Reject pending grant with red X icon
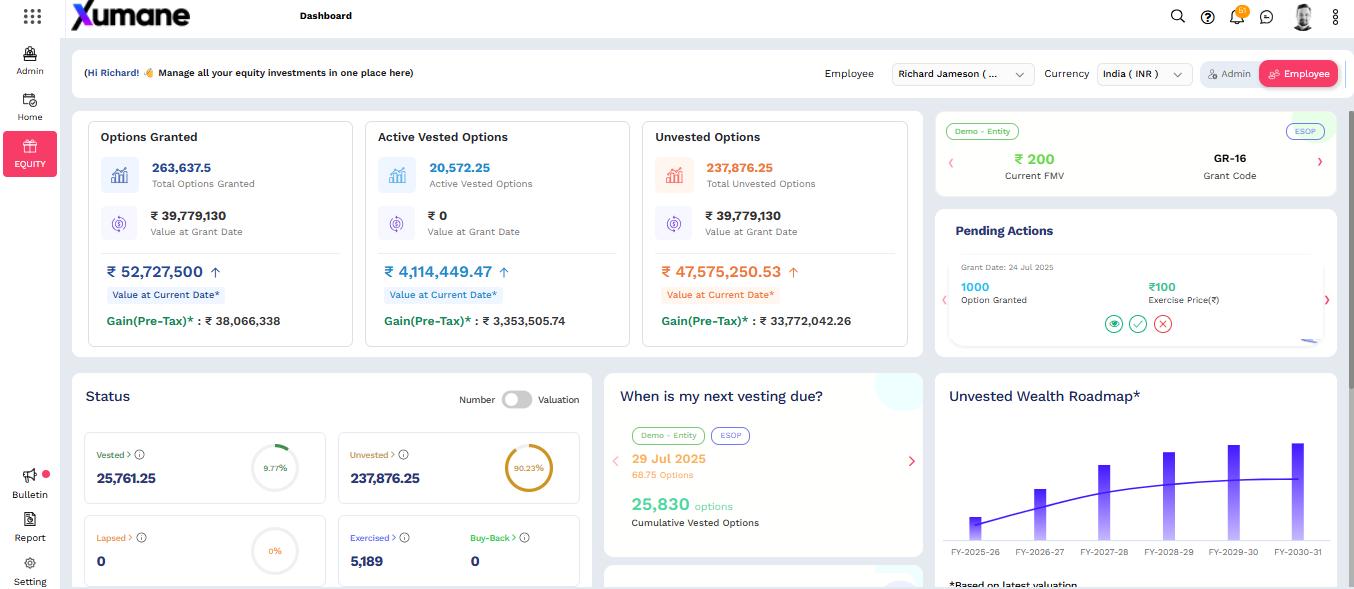The image size is (1354, 589). tap(1162, 324)
